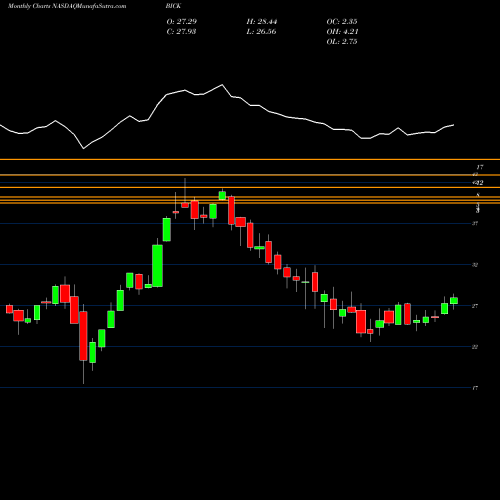Click the open value 'O: 27.29'
Screen dimensions: 500x500
(182, 22)
